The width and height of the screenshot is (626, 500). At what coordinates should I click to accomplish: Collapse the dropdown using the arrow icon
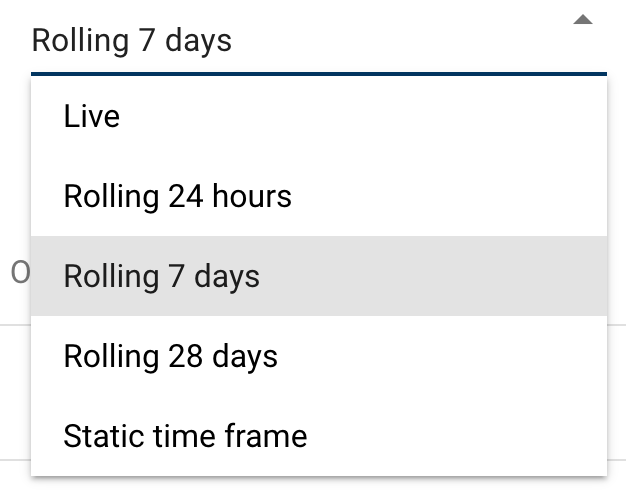pos(583,20)
